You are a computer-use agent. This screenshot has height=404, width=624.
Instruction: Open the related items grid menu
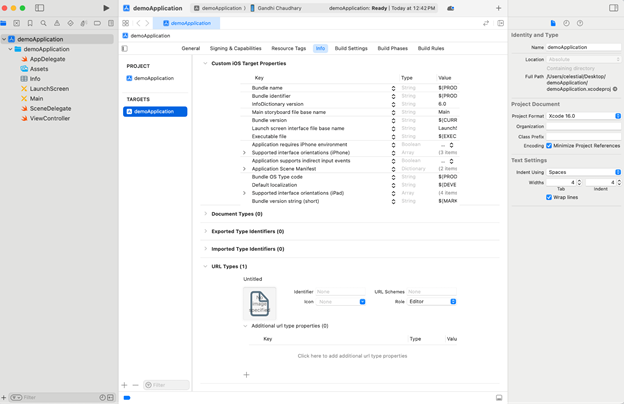point(126,23)
